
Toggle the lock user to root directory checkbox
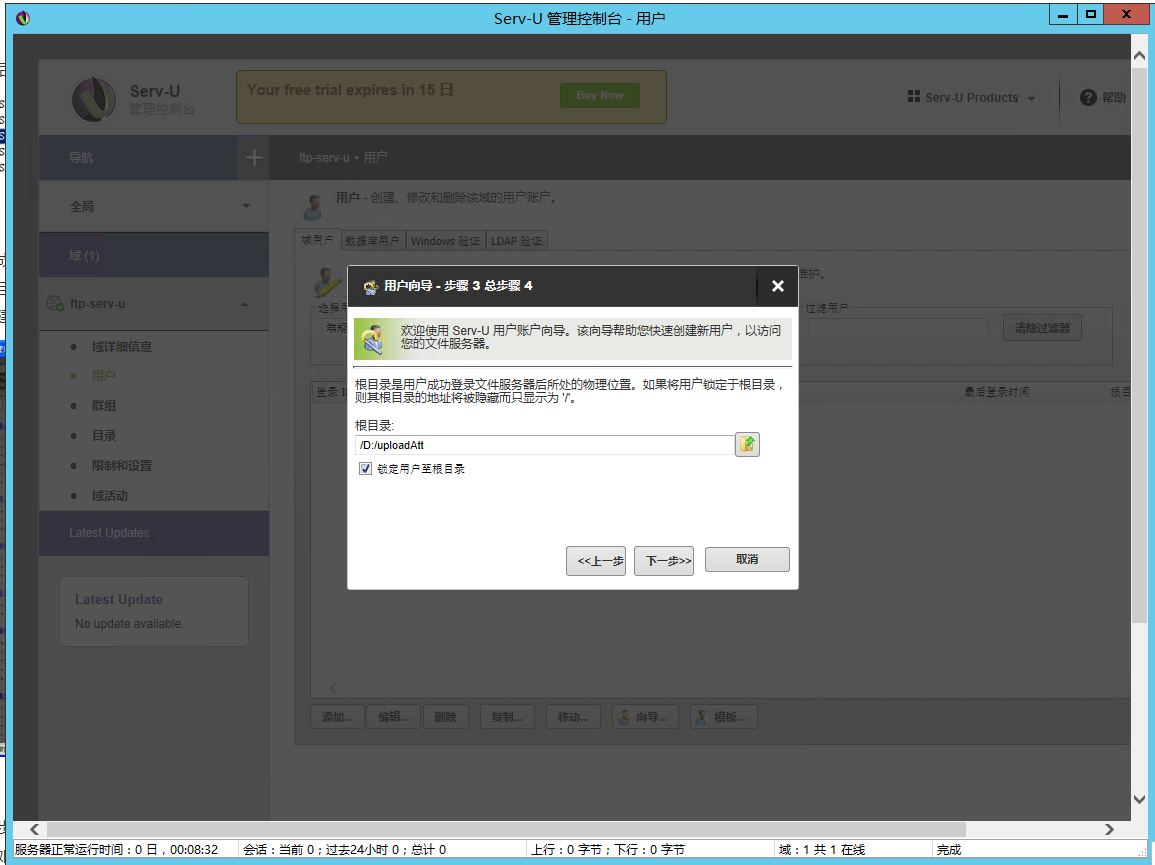pos(365,469)
